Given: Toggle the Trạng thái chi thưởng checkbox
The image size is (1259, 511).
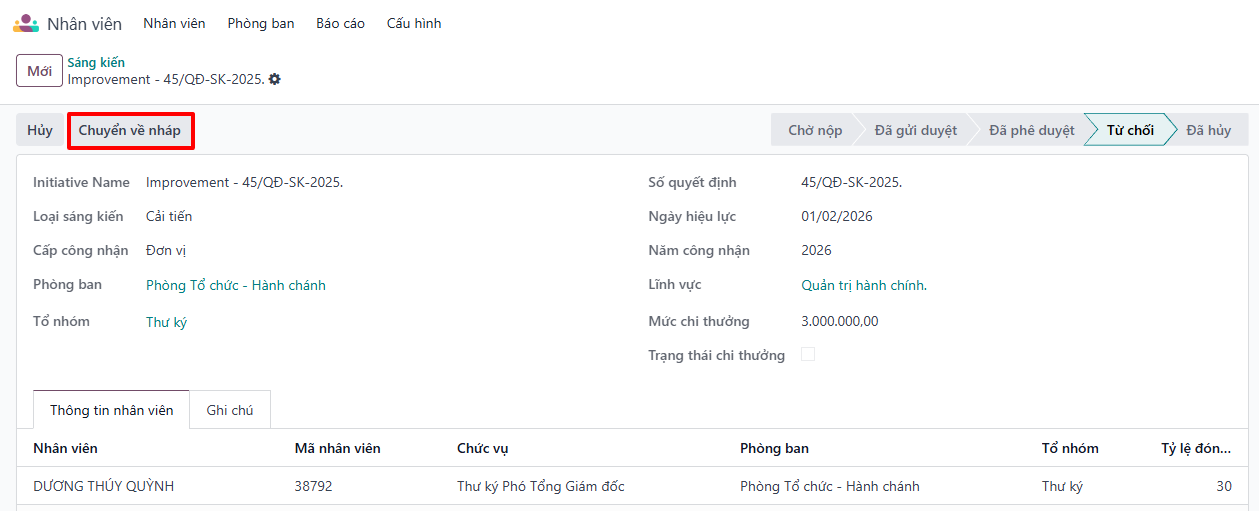Looking at the screenshot, I should tap(808, 354).
